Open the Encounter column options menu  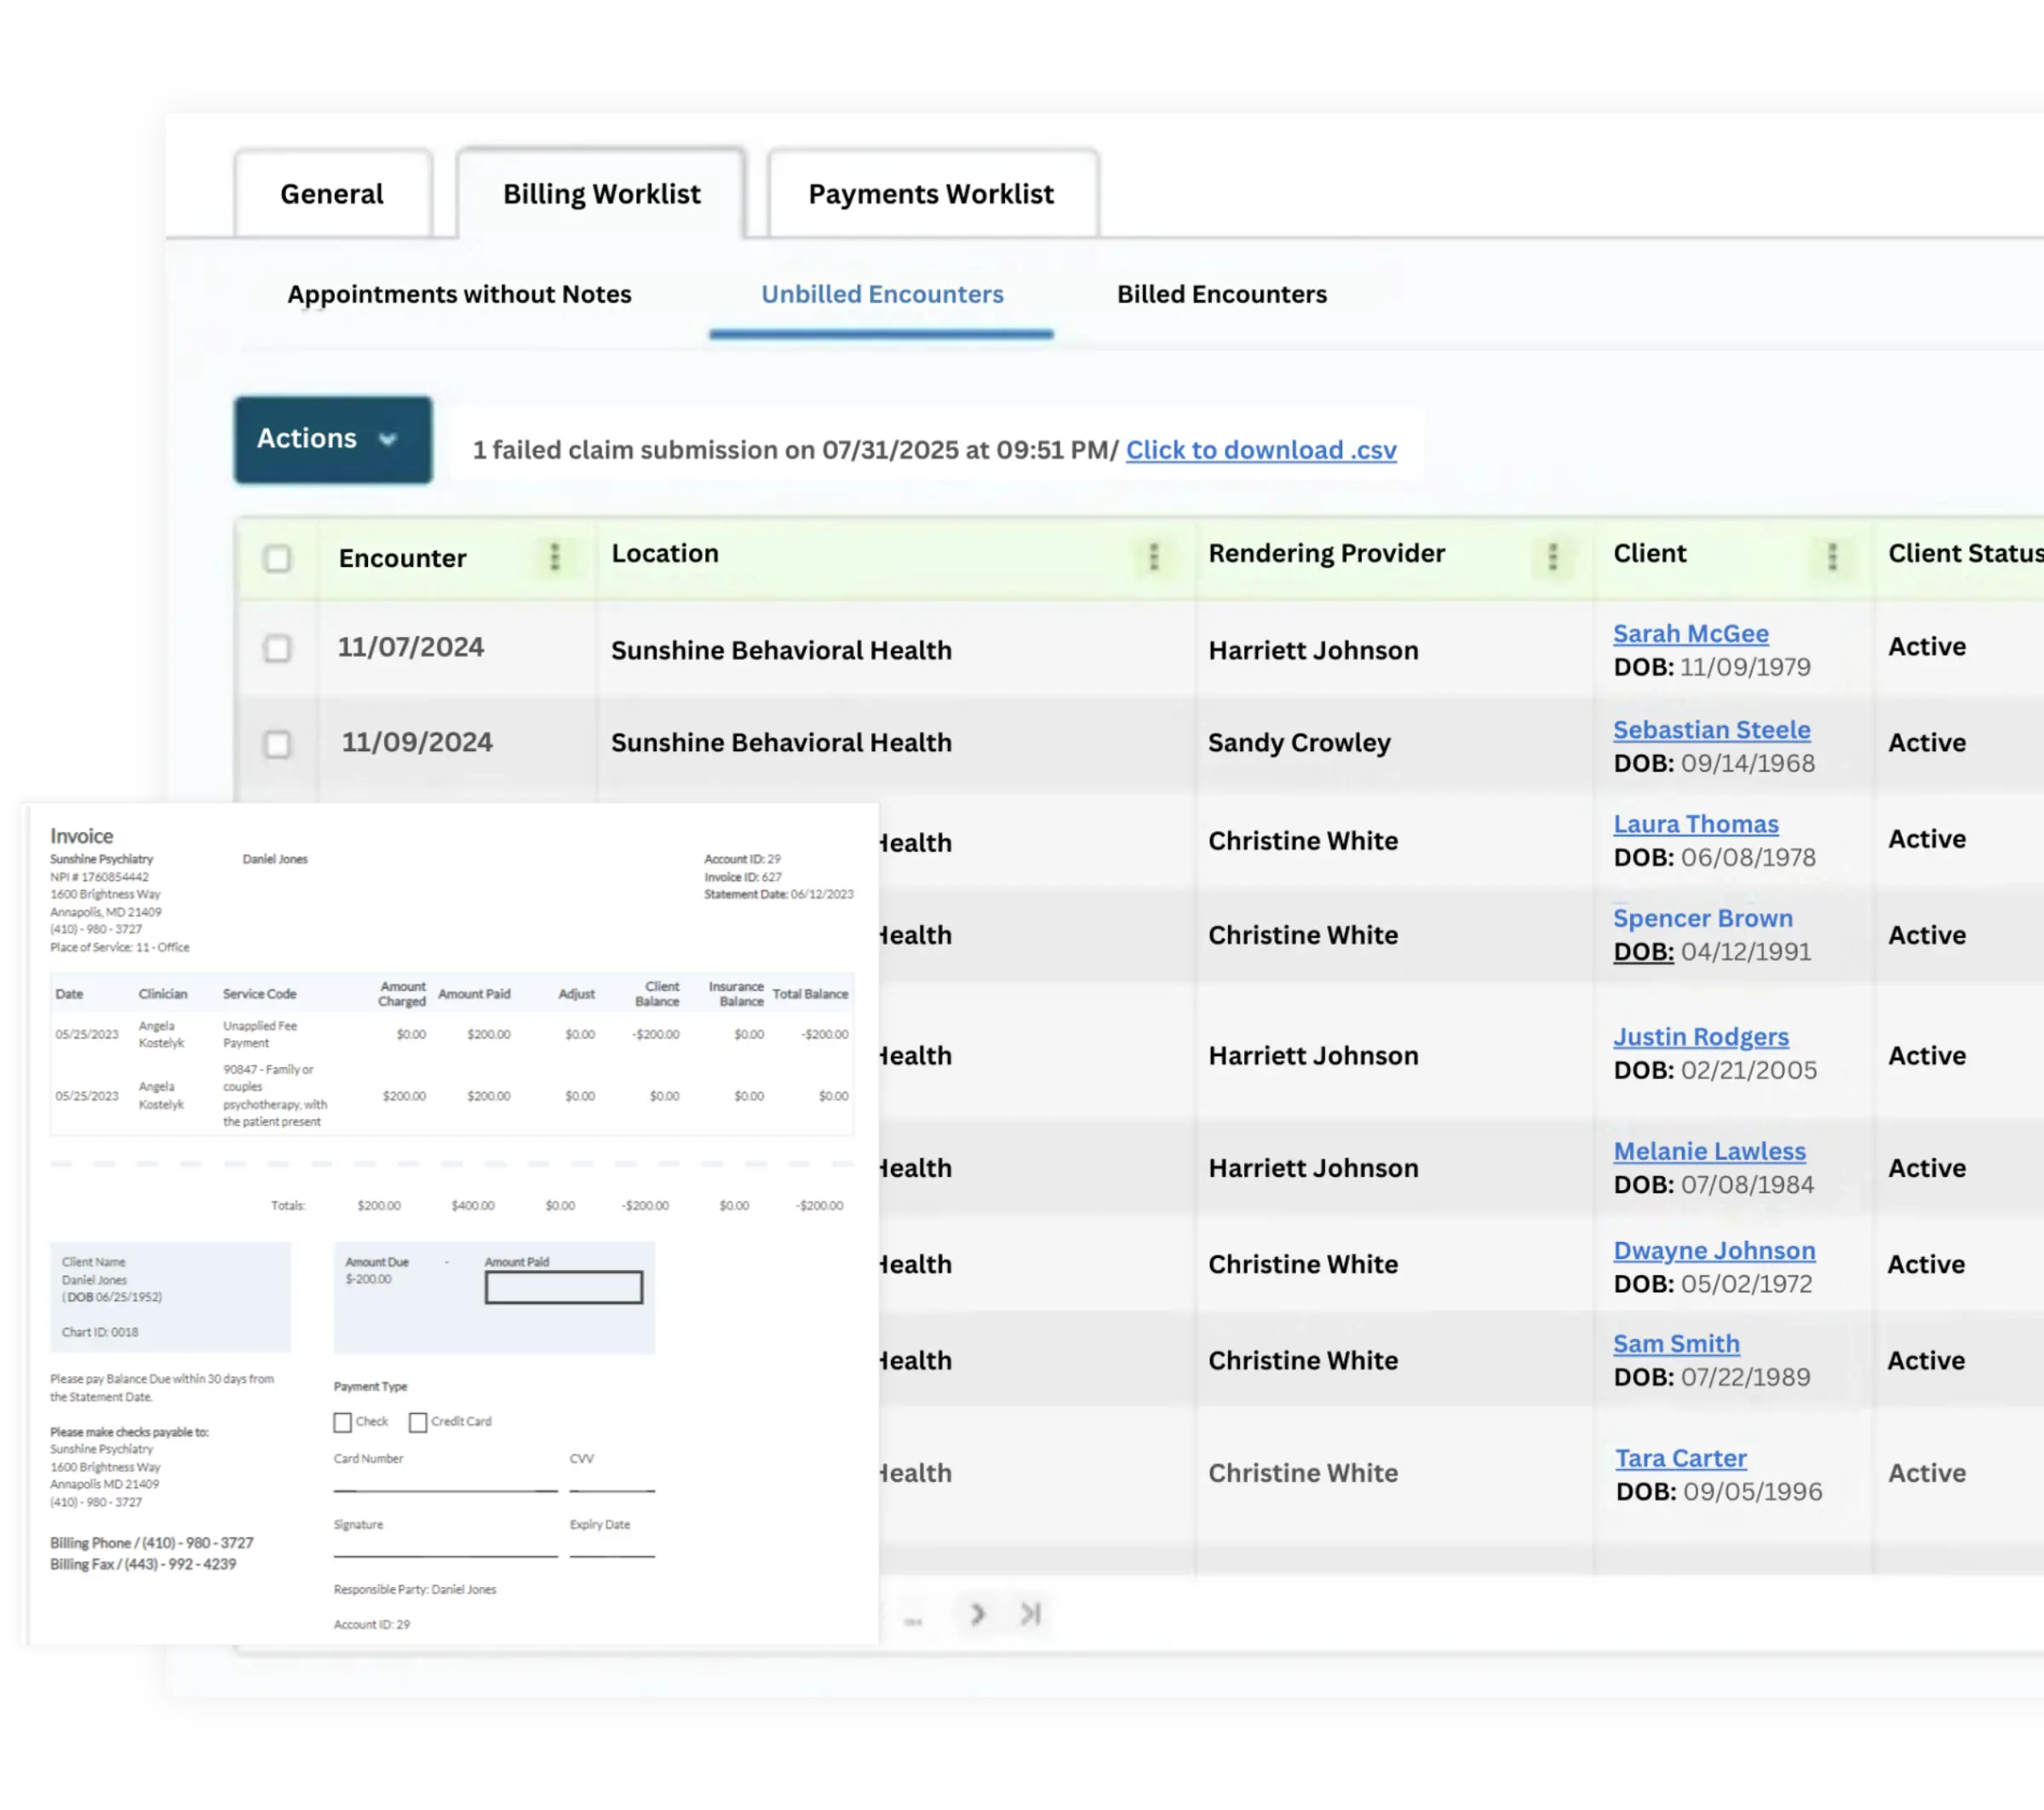554,558
